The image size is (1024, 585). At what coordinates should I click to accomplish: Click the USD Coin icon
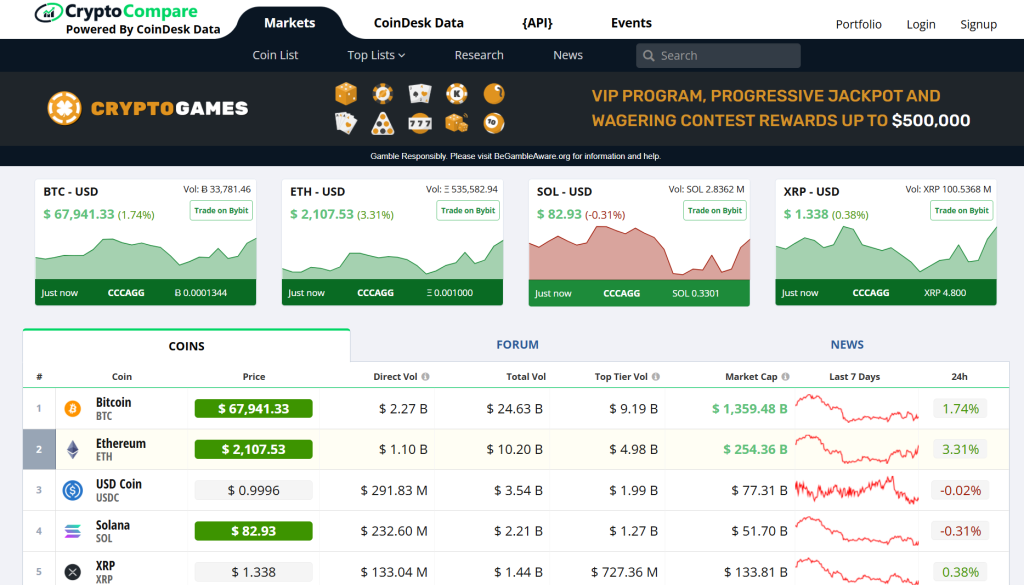point(72,490)
